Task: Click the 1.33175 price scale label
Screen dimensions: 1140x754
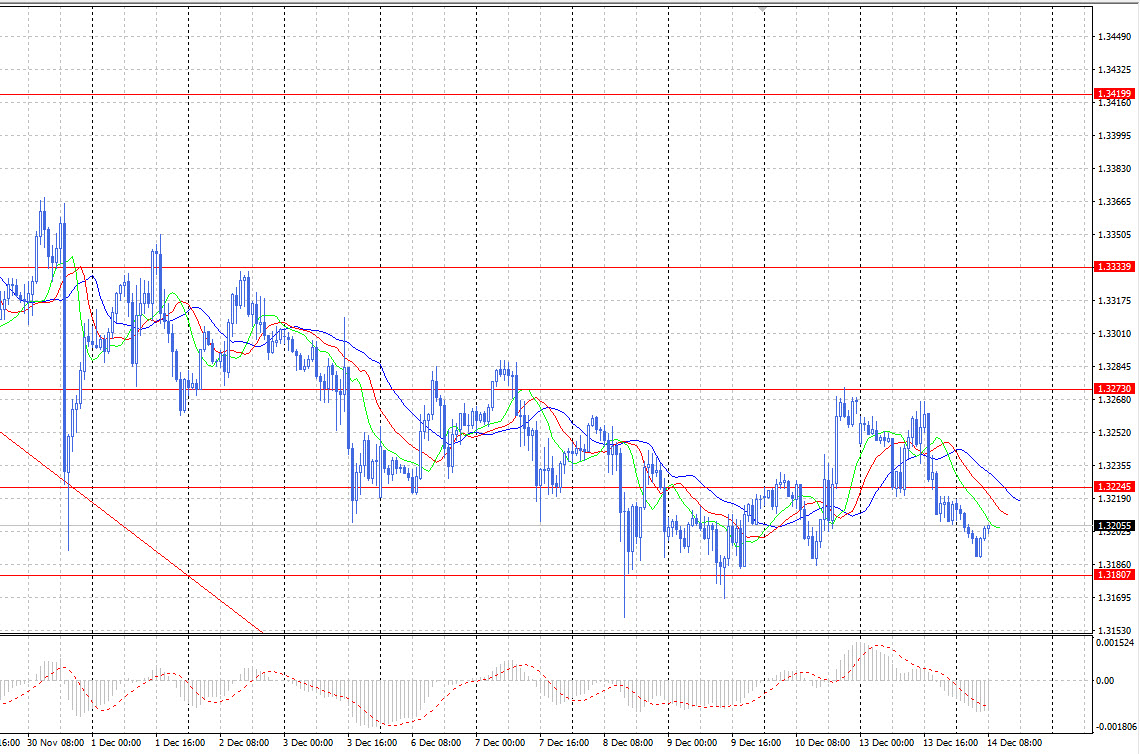Action: pyautogui.click(x=1115, y=301)
